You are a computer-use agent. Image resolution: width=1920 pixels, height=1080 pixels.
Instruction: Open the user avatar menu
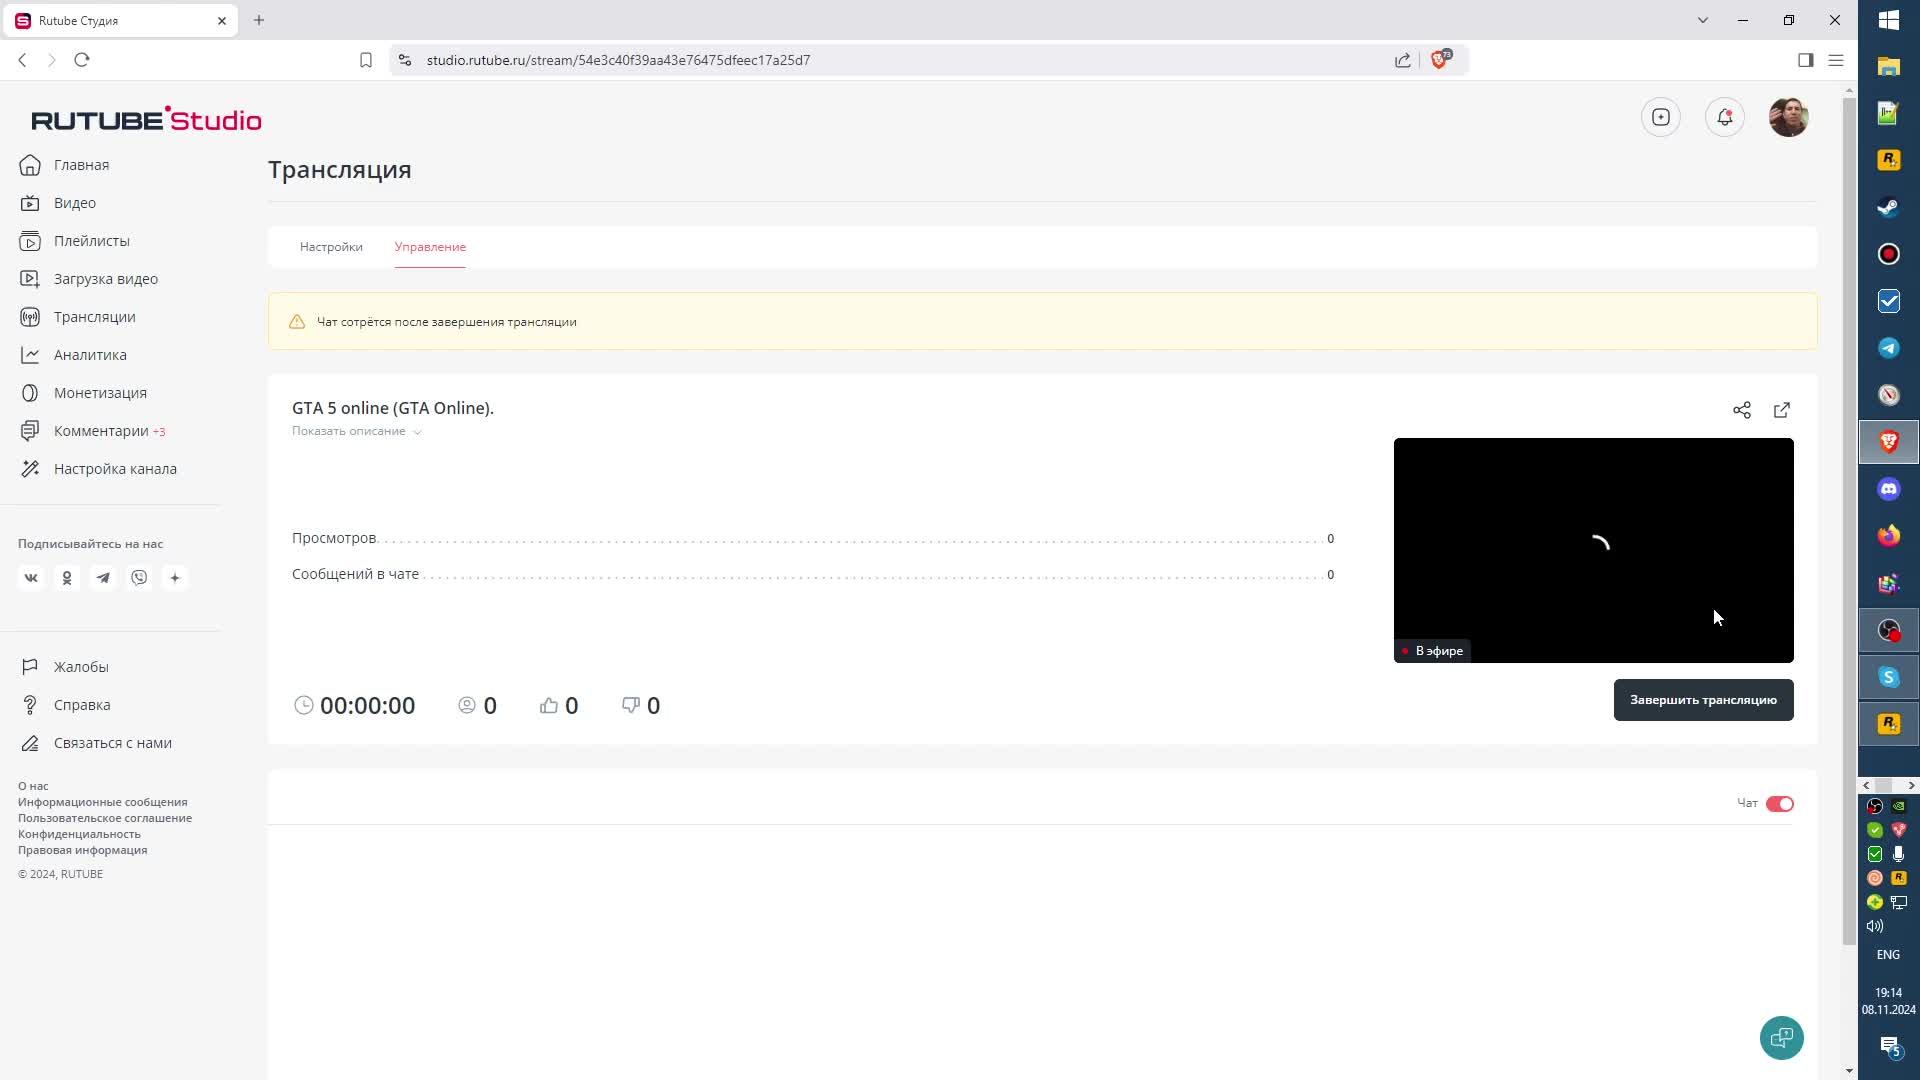click(x=1787, y=117)
